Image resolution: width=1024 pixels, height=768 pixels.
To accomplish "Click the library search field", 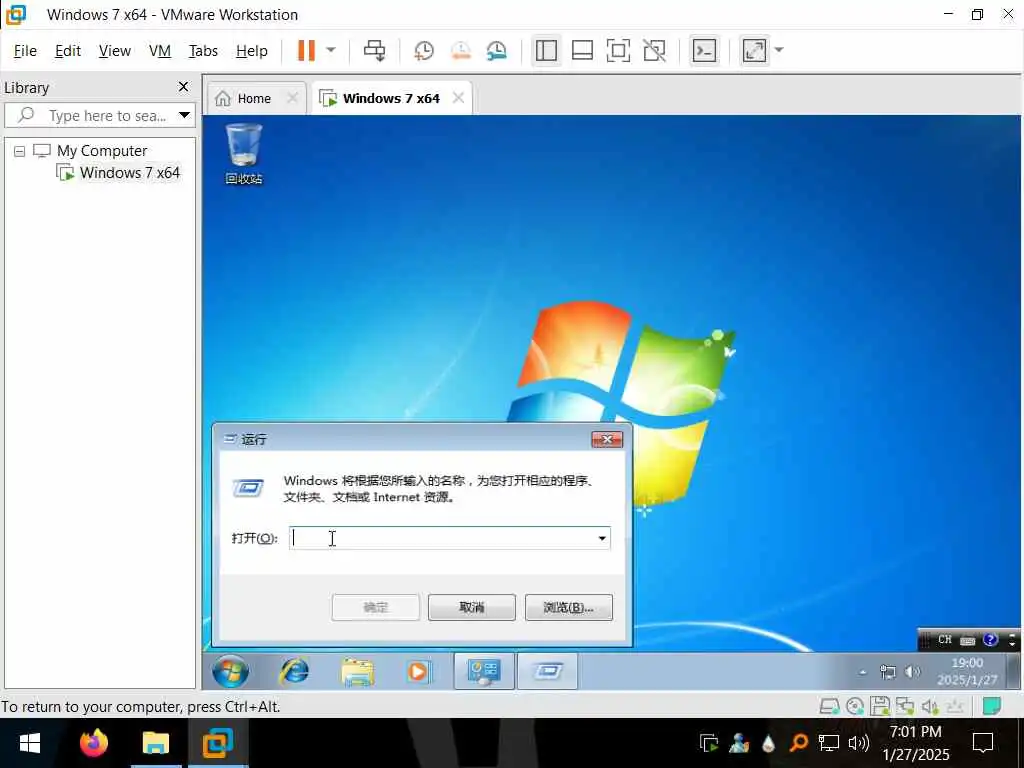I will coord(98,116).
